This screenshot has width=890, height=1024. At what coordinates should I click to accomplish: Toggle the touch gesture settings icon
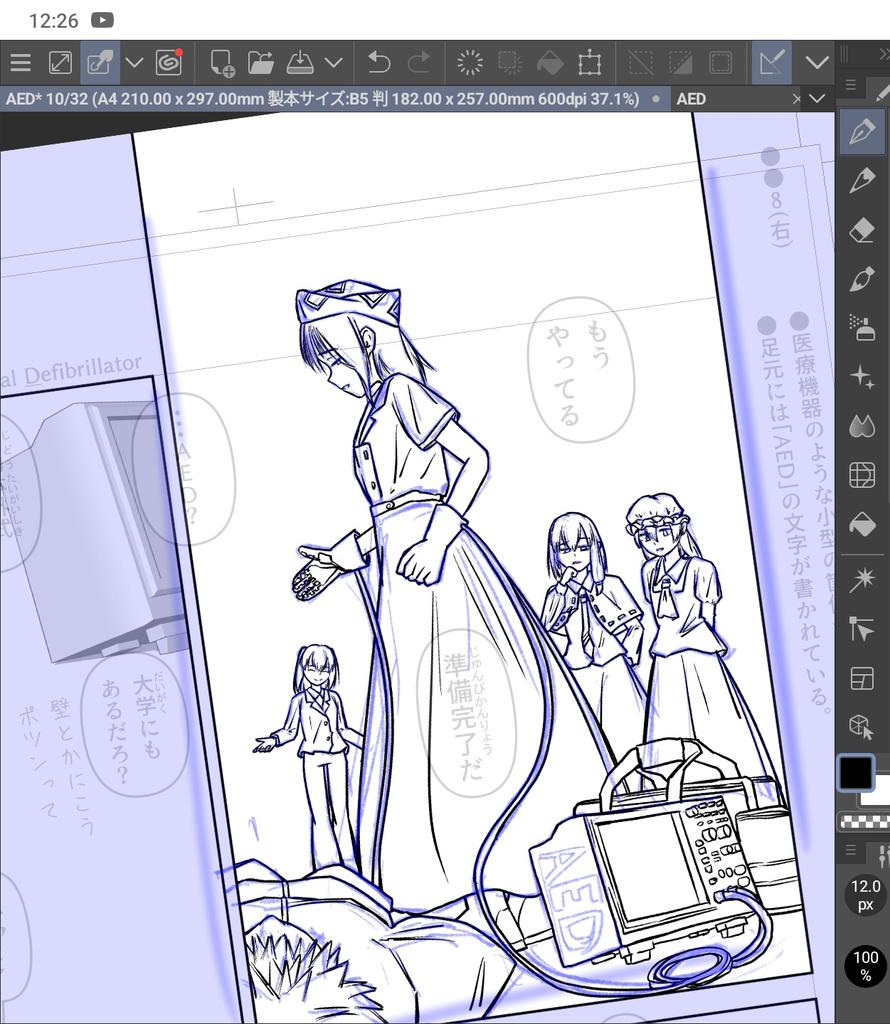pyautogui.click(x=100, y=63)
